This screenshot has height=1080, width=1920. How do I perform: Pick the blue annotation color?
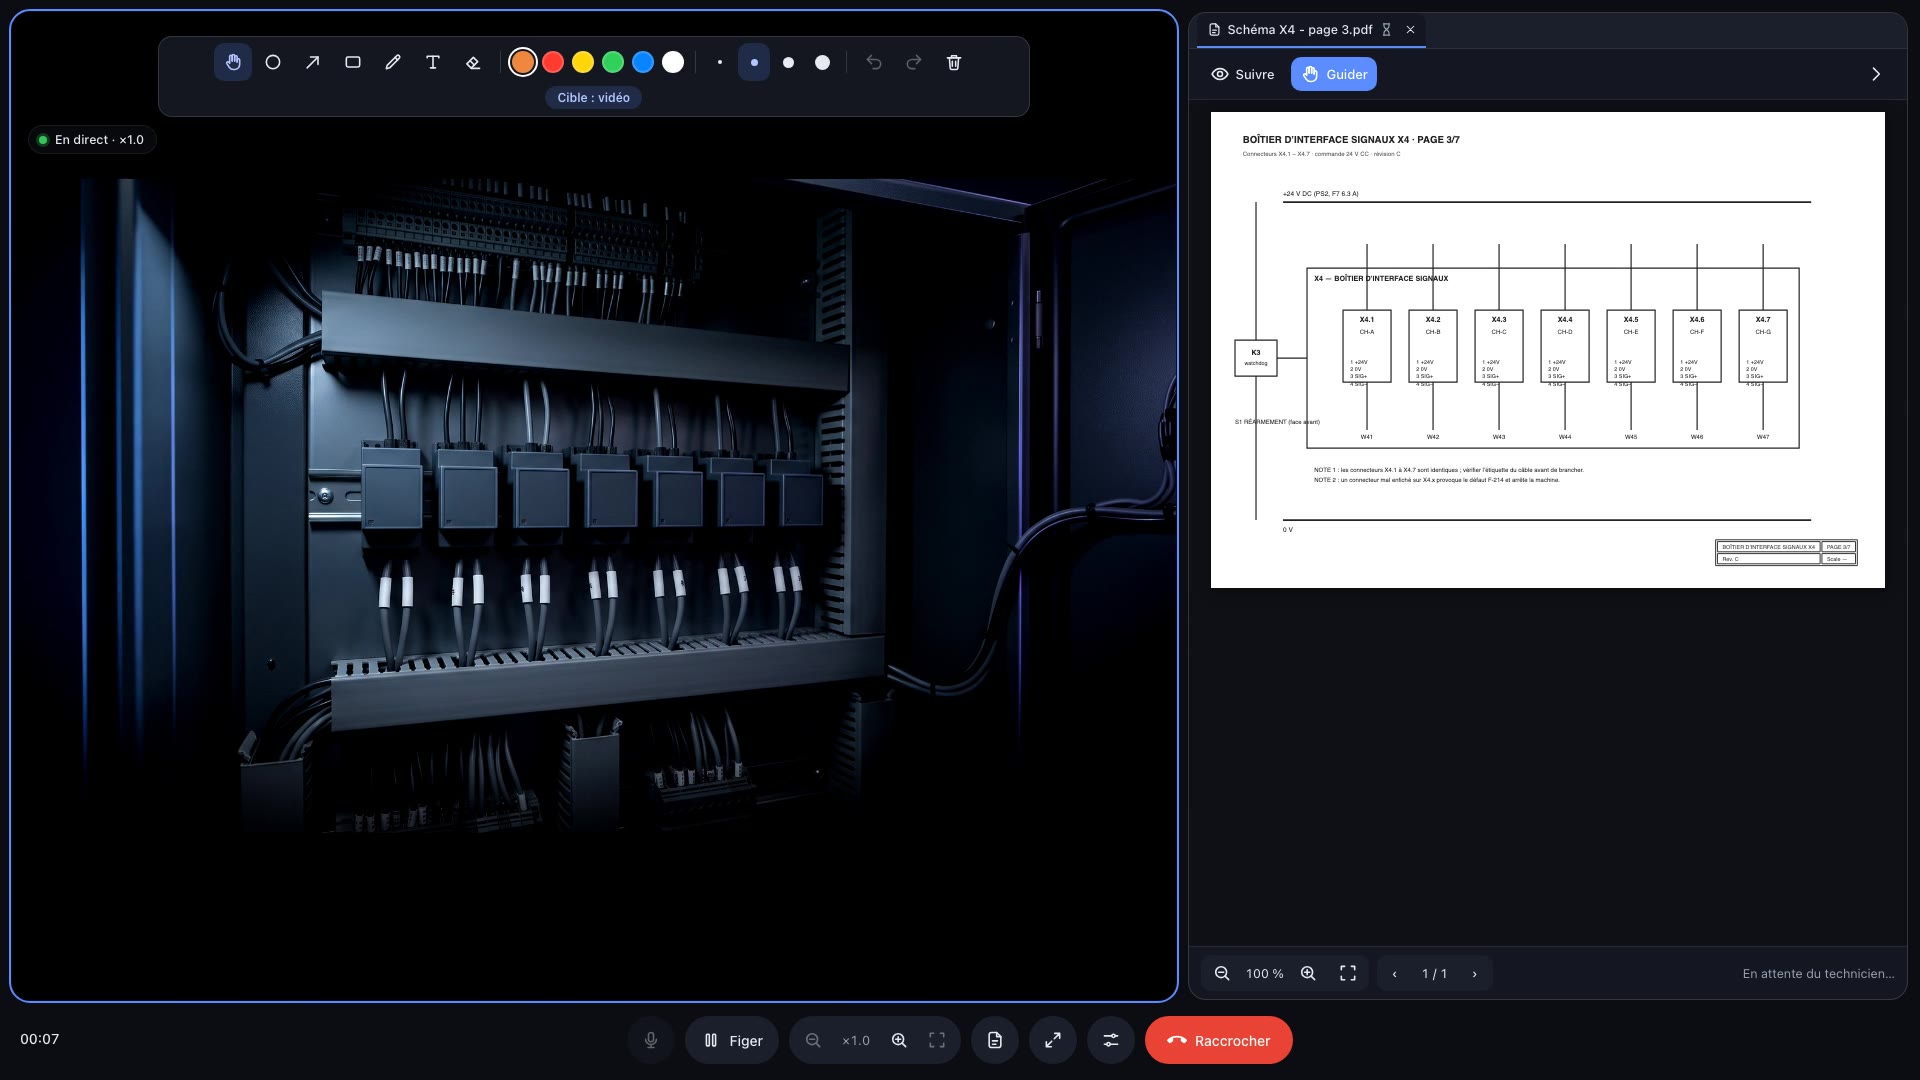tap(643, 62)
